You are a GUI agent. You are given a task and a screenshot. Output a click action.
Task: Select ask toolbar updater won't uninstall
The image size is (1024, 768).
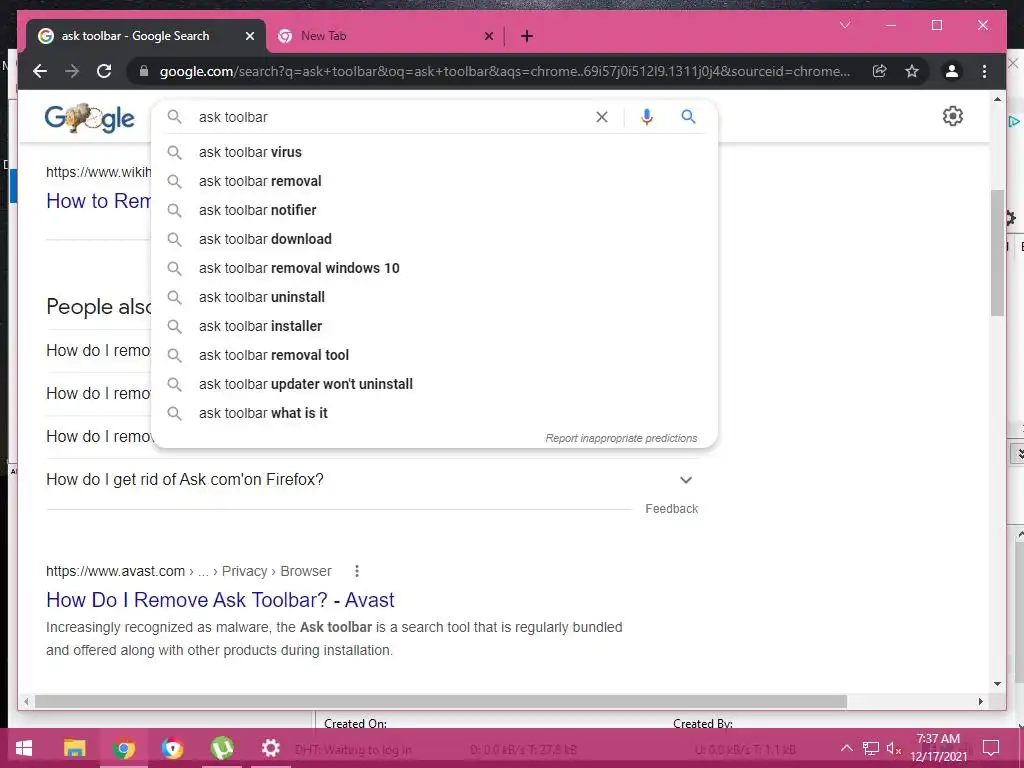[x=434, y=384]
